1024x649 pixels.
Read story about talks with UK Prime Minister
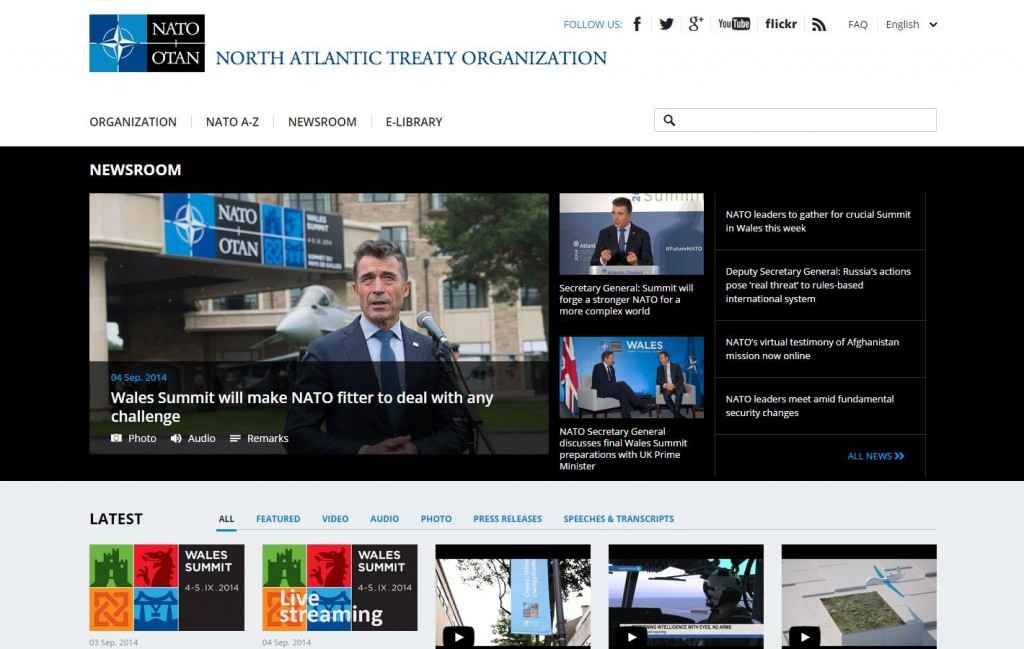coord(623,449)
